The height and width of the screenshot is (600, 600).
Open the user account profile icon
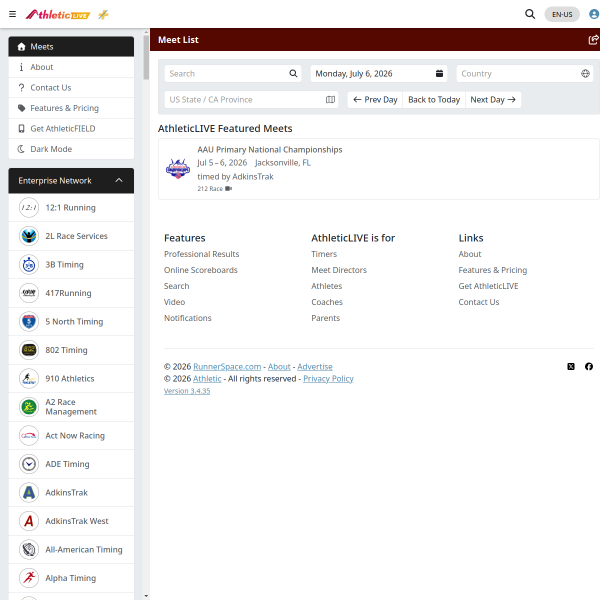tap(594, 14)
